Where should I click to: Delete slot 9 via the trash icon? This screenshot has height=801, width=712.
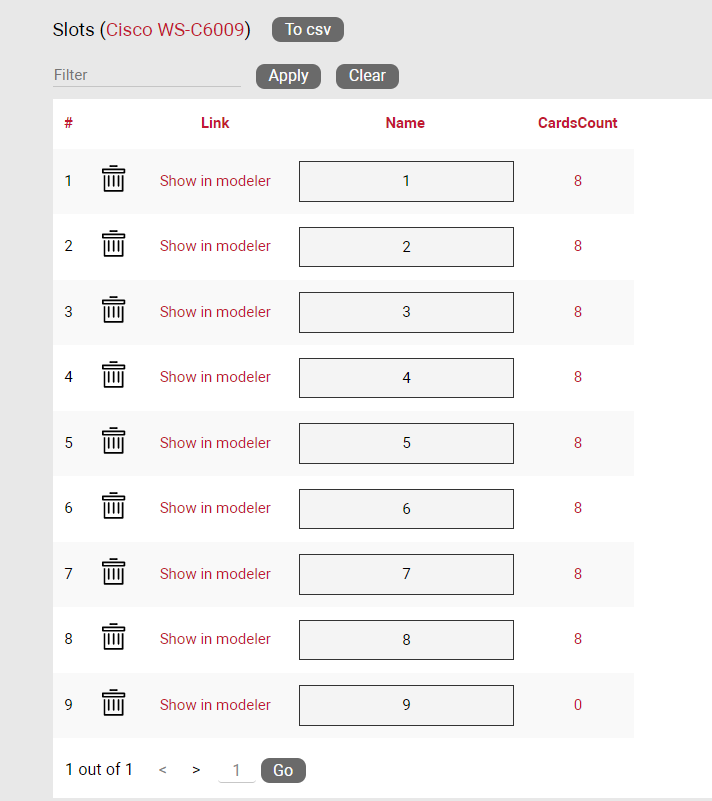pos(114,704)
